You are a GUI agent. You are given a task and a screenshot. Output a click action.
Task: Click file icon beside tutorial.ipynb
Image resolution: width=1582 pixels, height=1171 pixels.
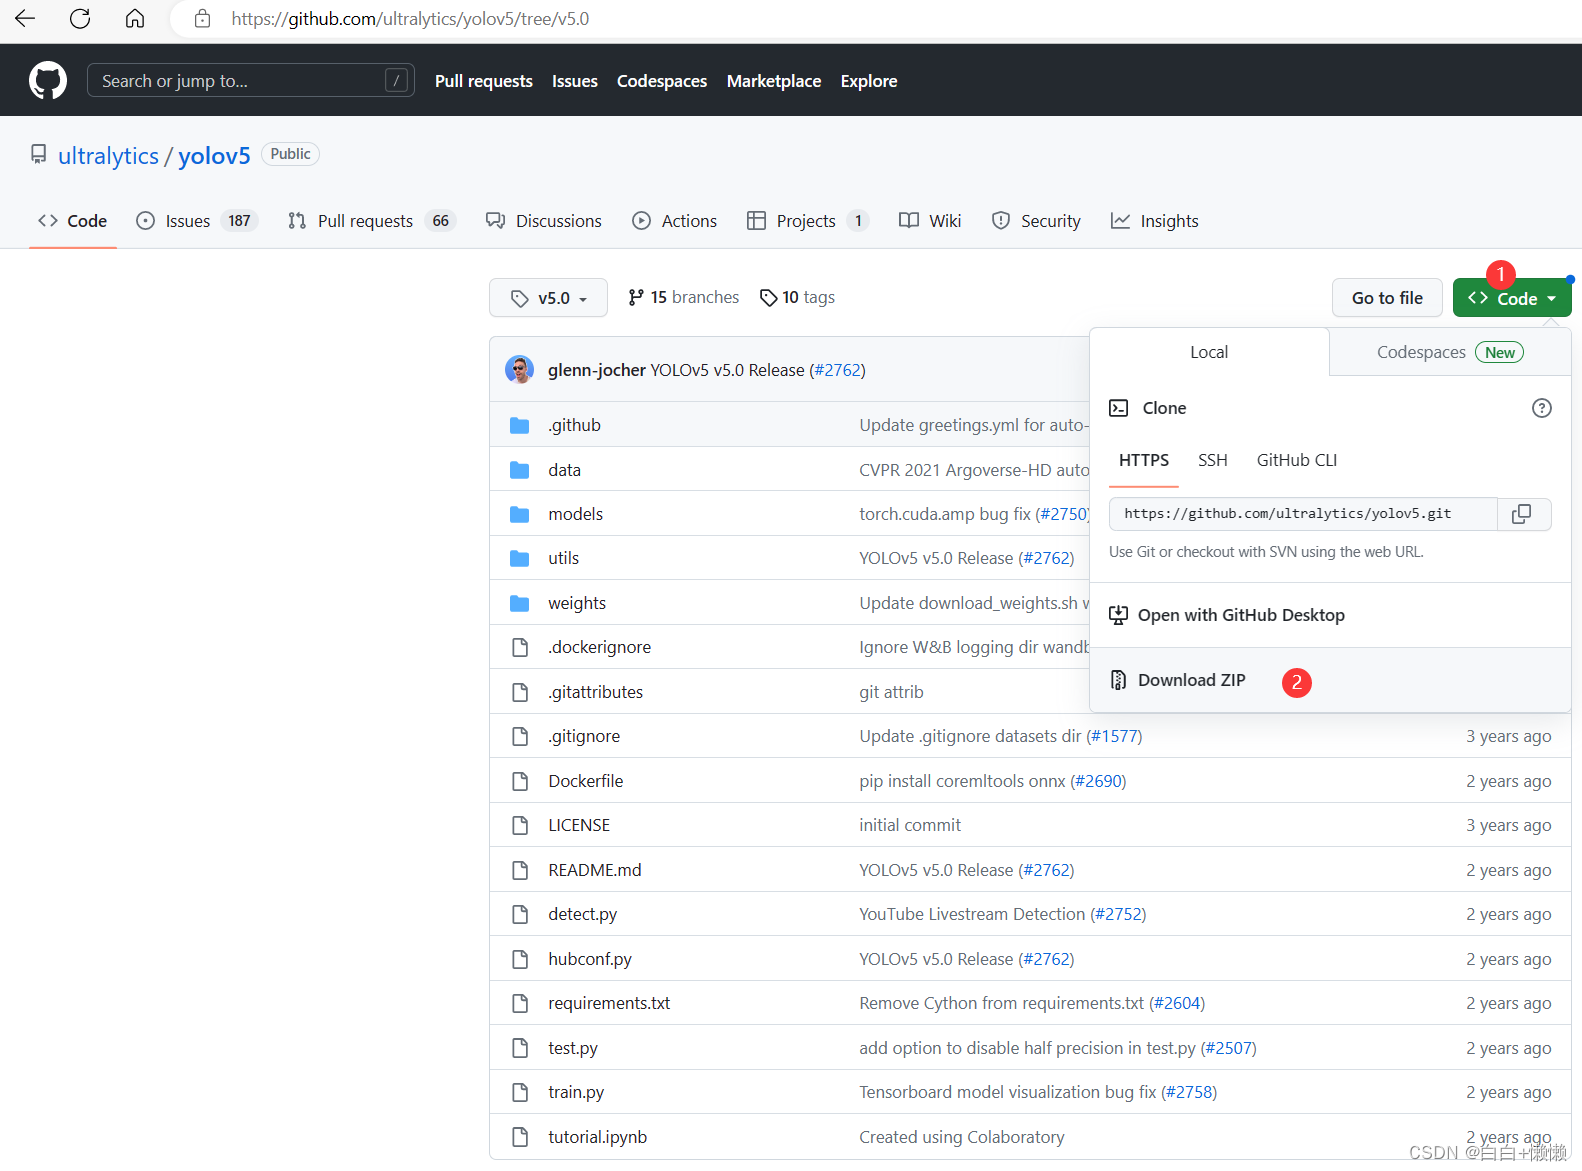(520, 1137)
